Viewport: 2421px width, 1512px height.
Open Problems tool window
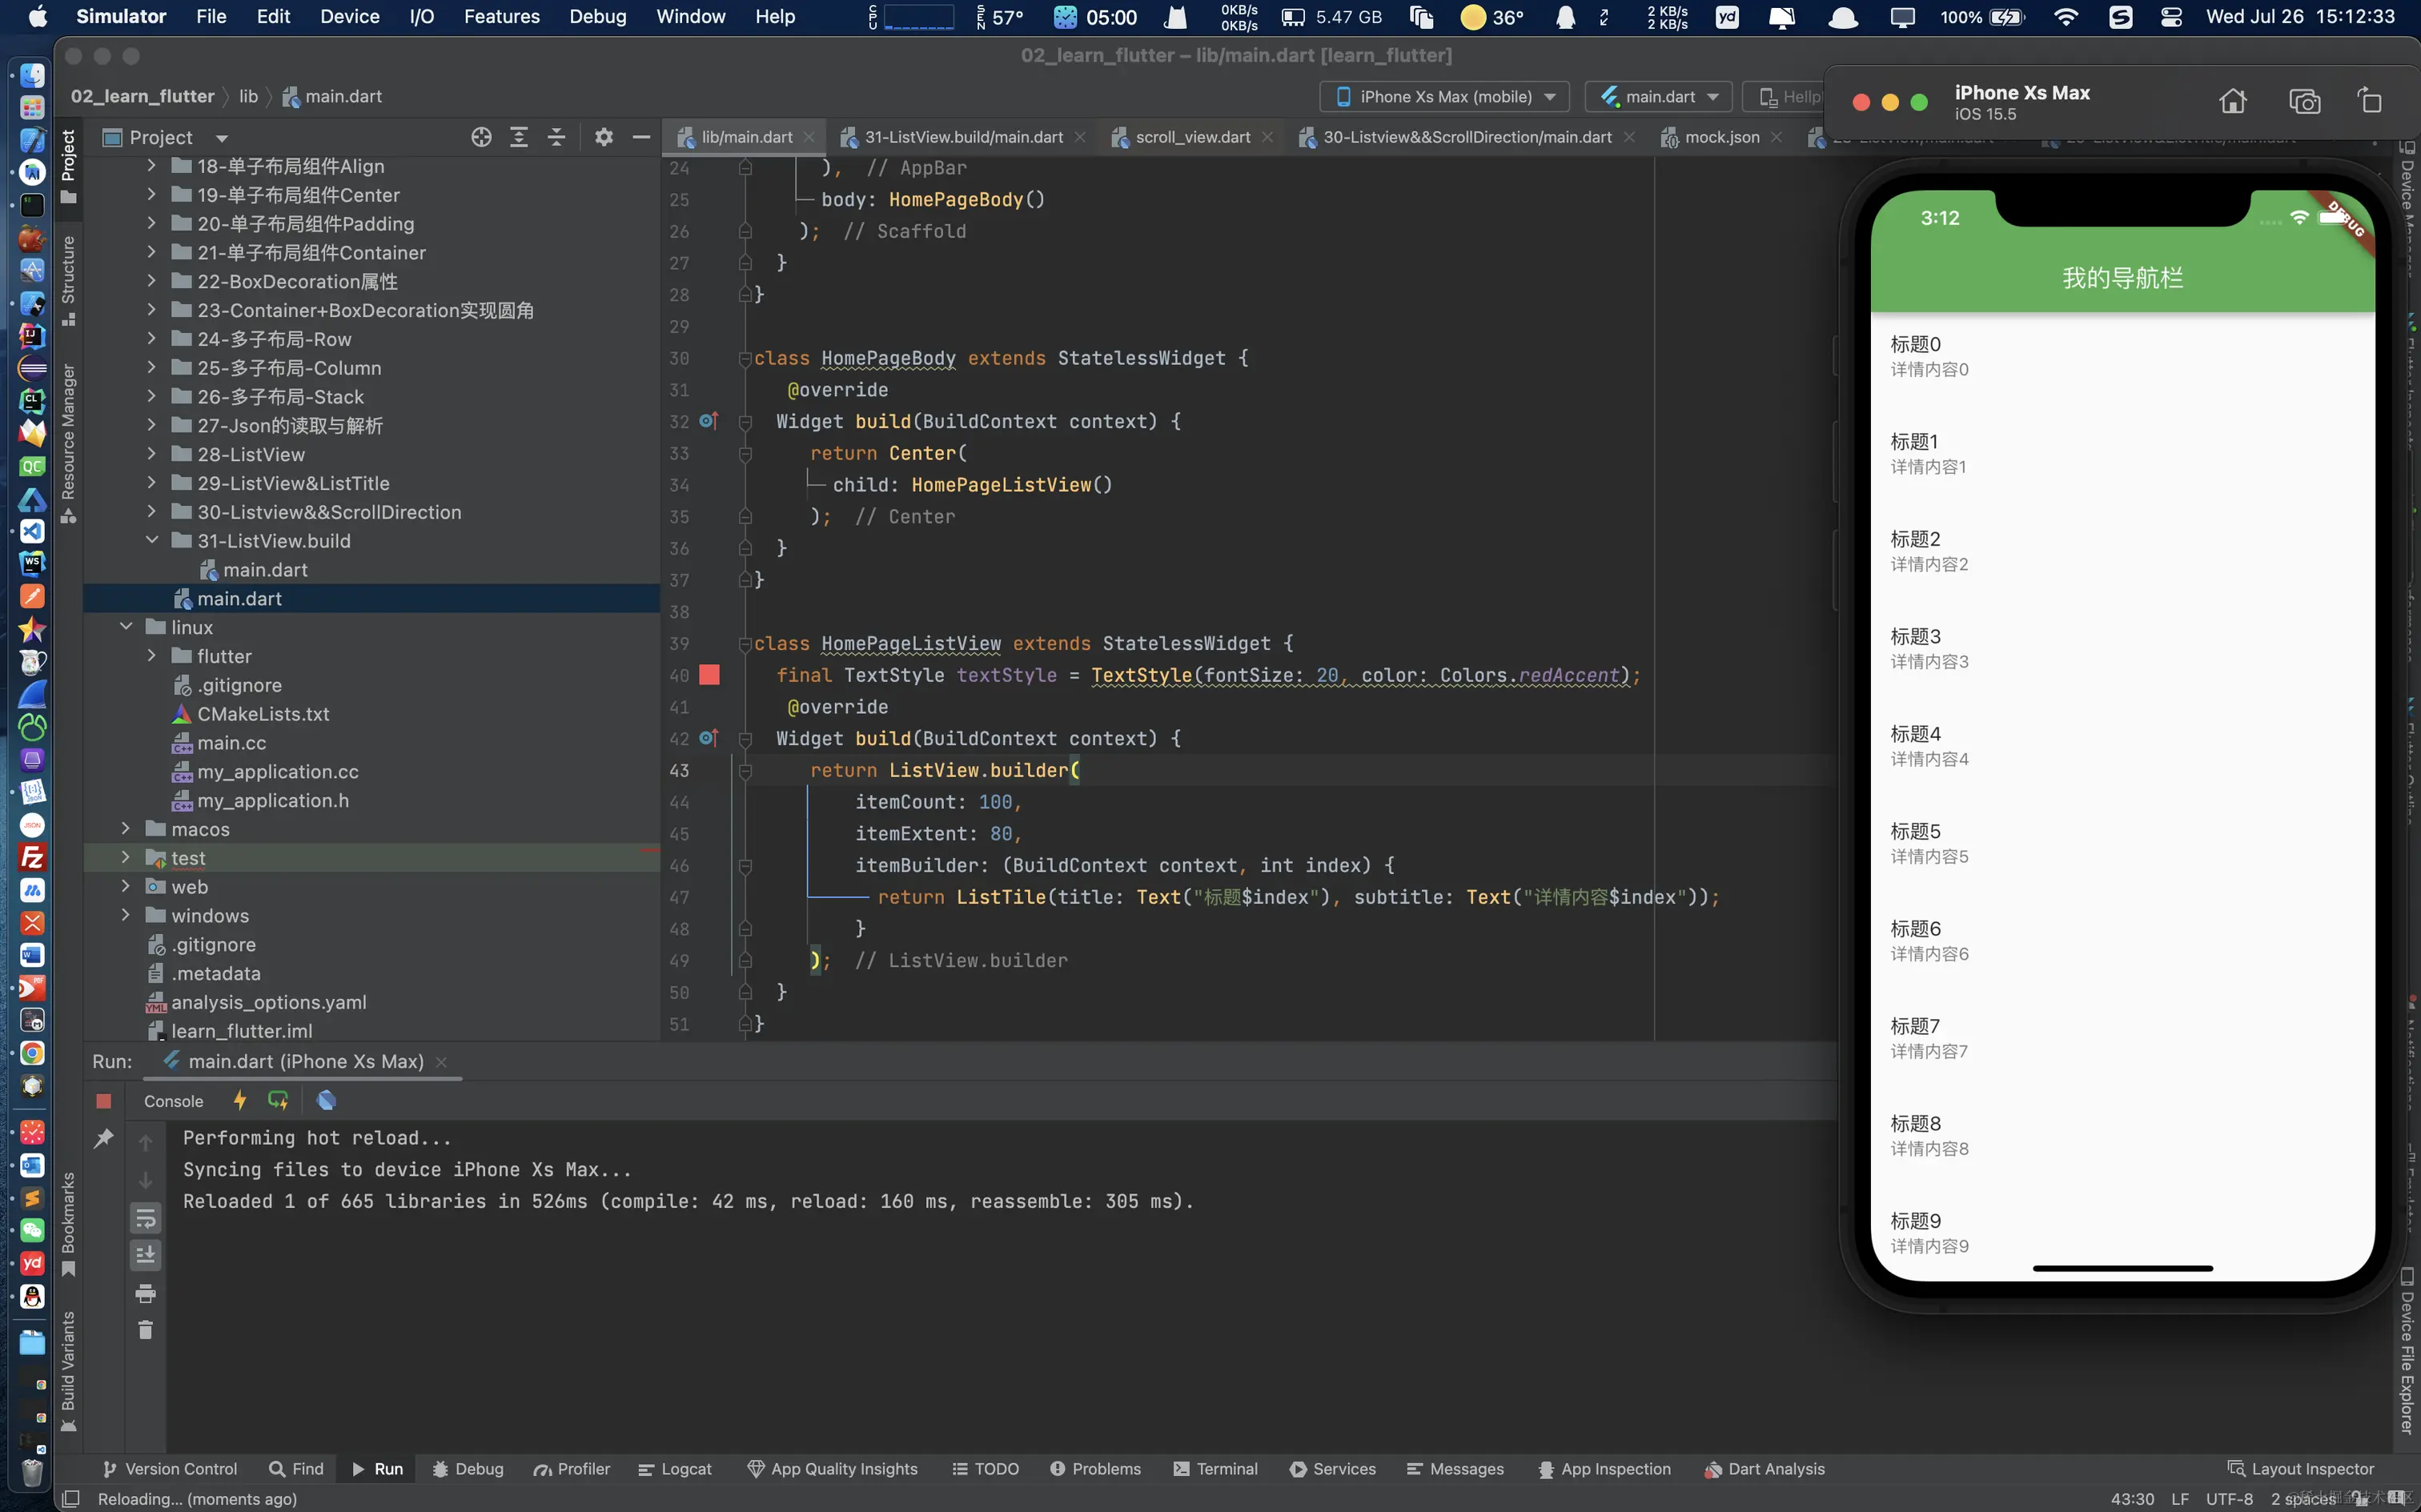(1095, 1469)
